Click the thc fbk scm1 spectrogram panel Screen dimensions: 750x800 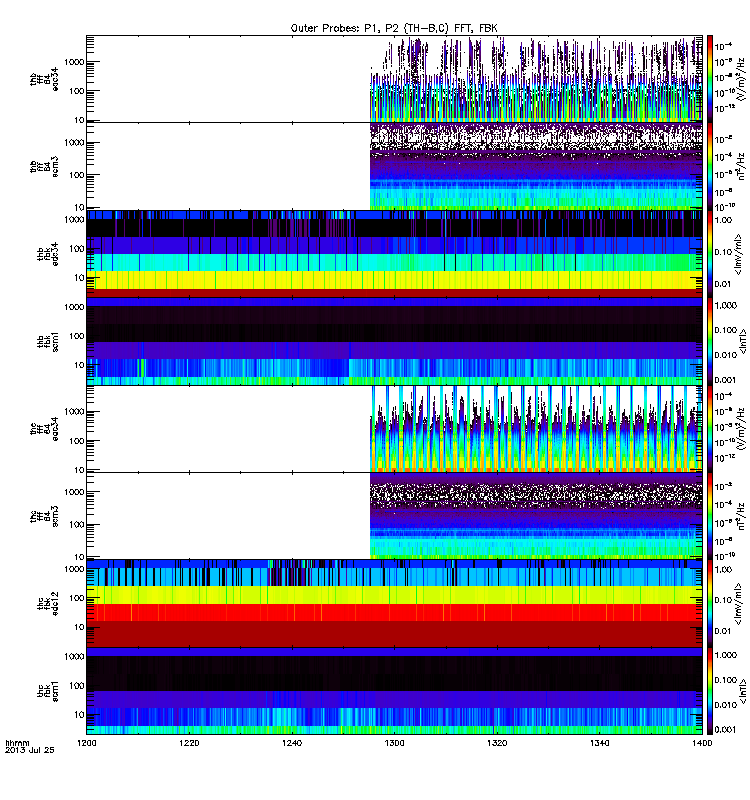coord(394,691)
